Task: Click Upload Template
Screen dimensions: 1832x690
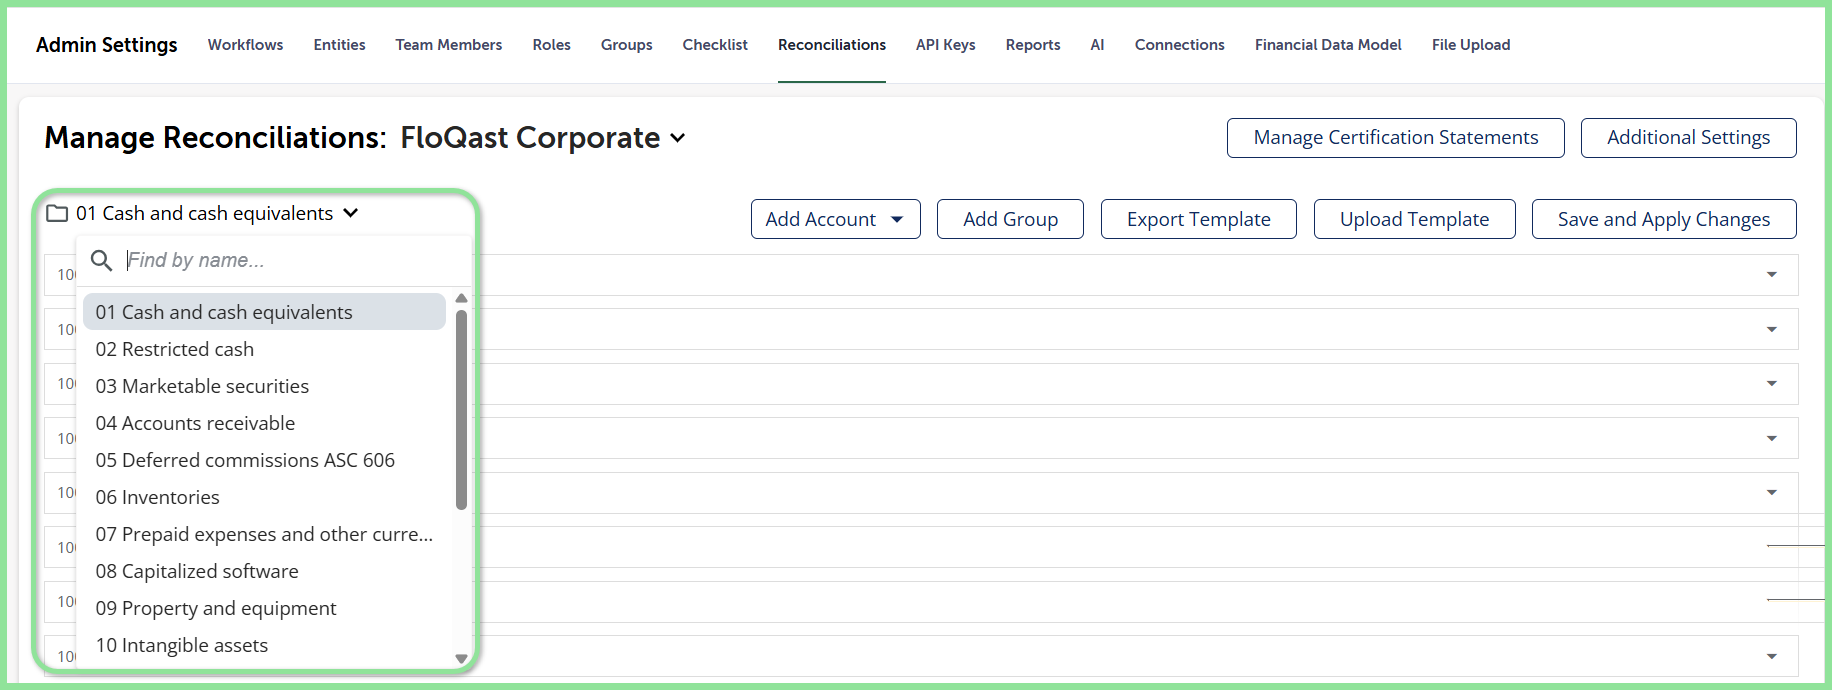Action: tap(1414, 219)
